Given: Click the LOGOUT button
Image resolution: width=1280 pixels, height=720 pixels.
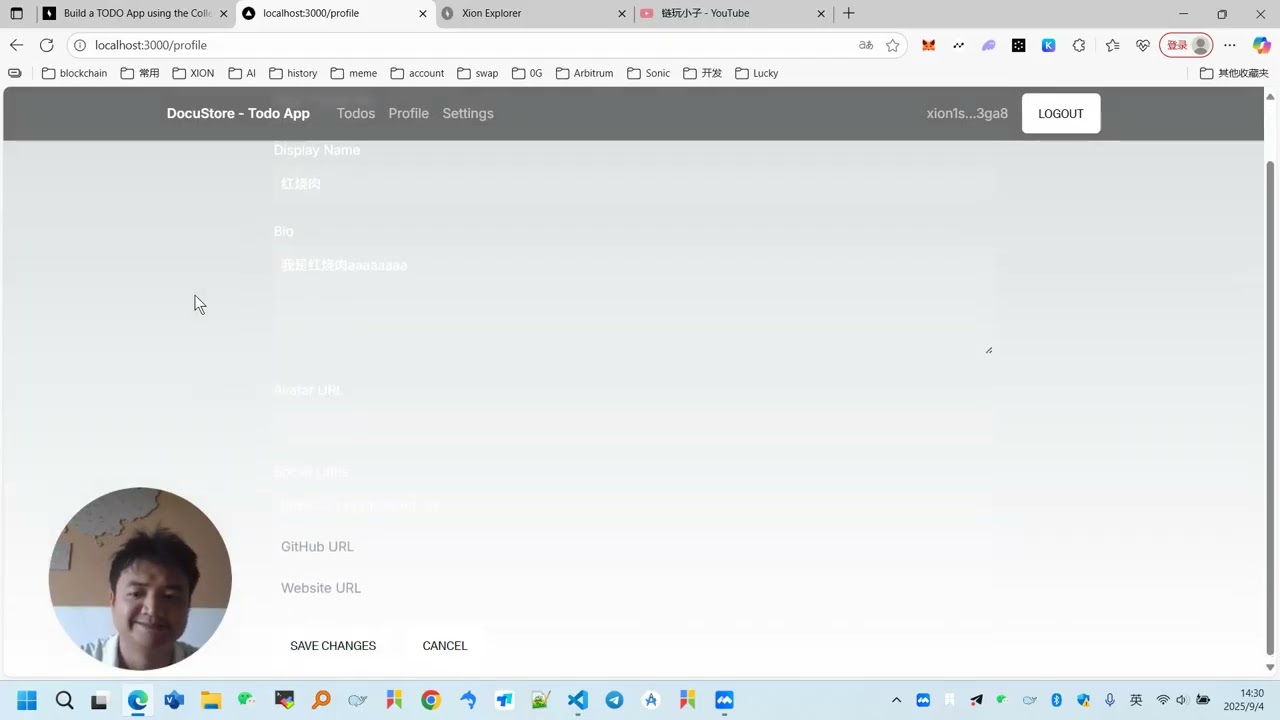Looking at the screenshot, I should click(x=1061, y=113).
